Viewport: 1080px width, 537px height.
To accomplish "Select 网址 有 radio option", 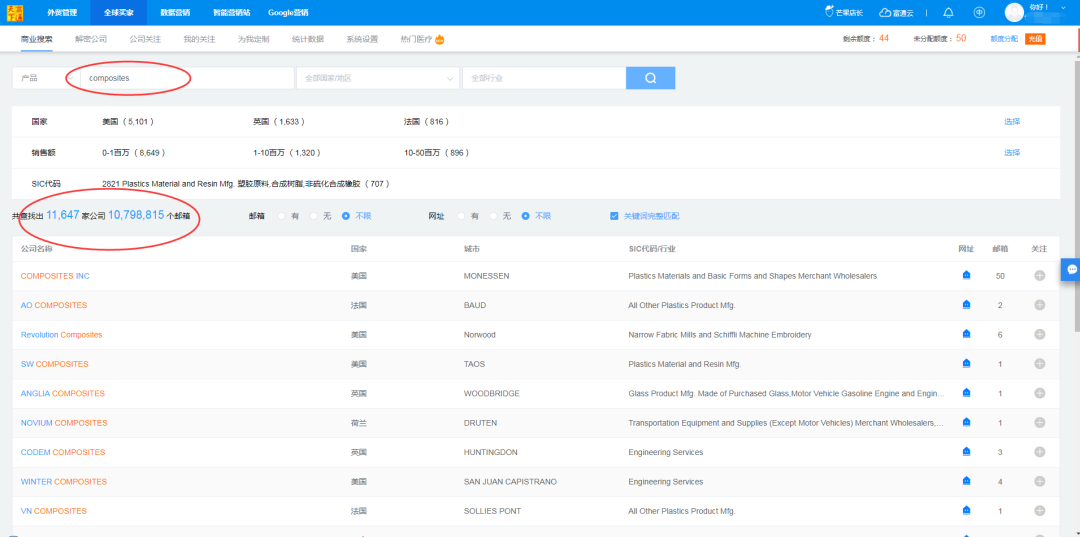I will (x=461, y=216).
